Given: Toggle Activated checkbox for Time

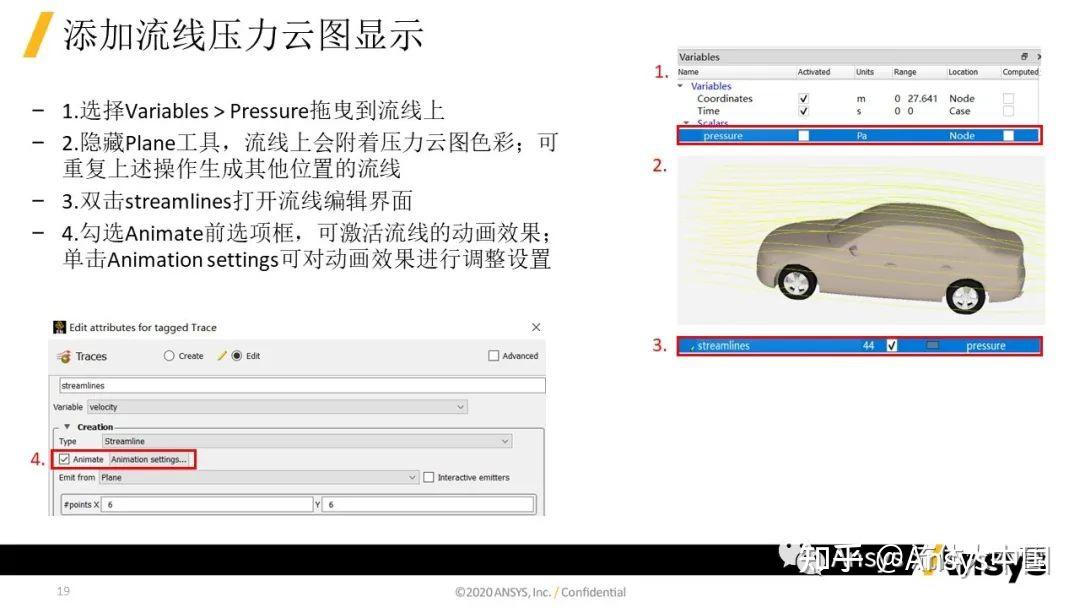Looking at the screenshot, I should 803,111.
